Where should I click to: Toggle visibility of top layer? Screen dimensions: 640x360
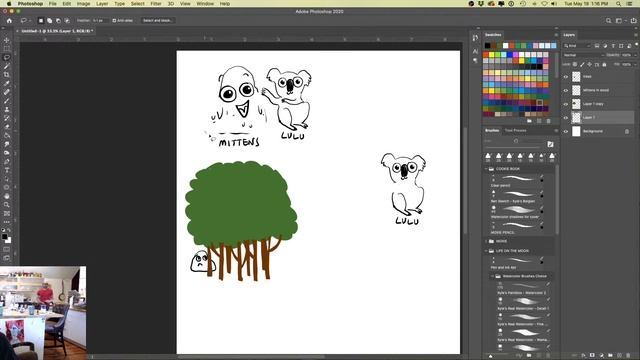click(566, 77)
